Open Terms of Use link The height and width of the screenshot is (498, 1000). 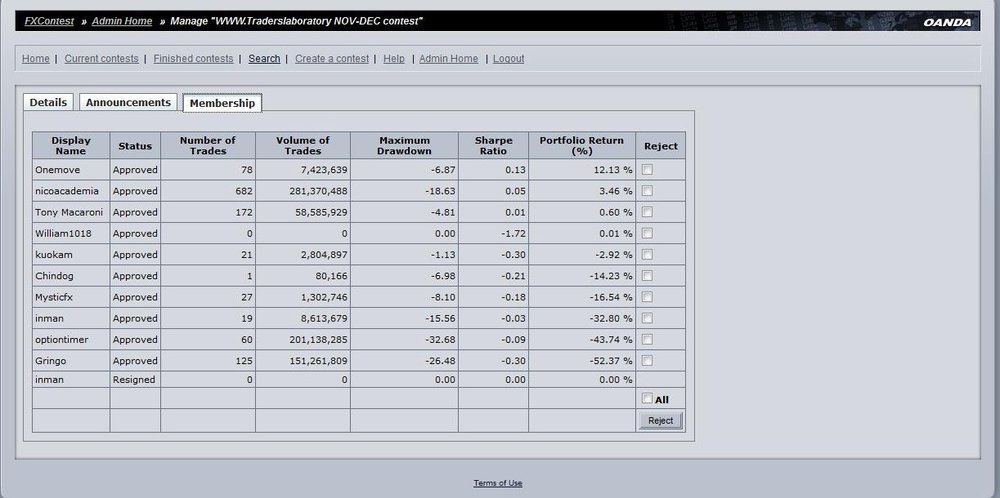(x=497, y=483)
